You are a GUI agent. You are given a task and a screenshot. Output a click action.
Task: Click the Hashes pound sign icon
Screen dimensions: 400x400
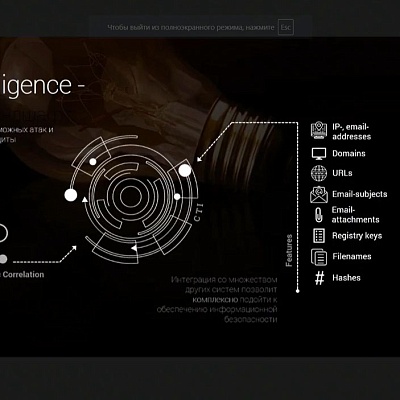(x=319, y=278)
